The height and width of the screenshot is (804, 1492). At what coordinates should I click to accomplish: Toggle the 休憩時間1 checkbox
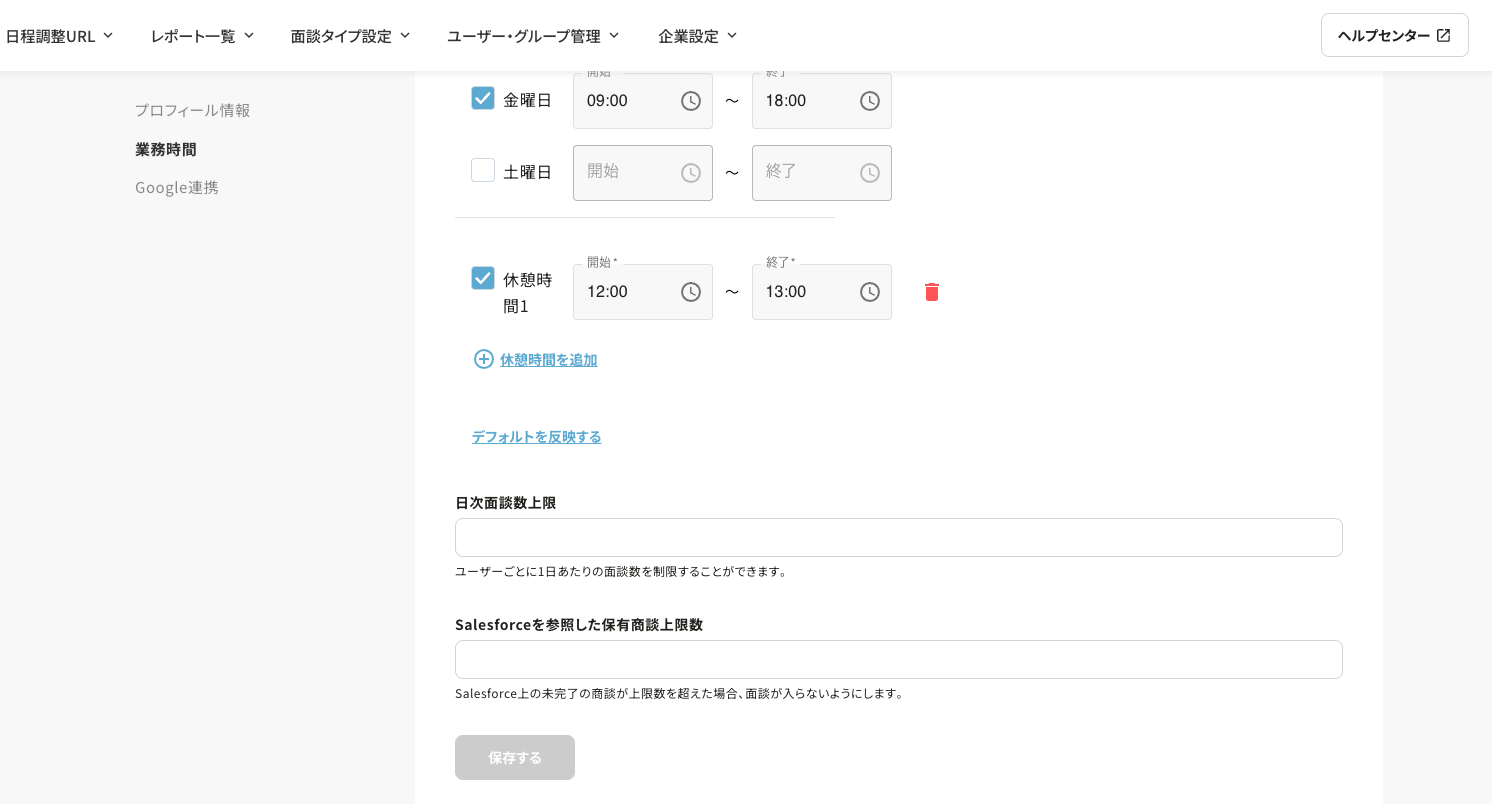tap(483, 278)
